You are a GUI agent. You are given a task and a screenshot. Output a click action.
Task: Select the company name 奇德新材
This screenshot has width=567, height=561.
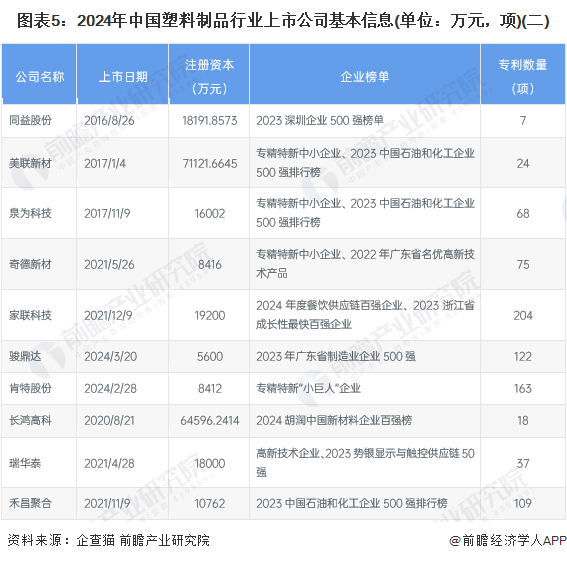(30, 264)
